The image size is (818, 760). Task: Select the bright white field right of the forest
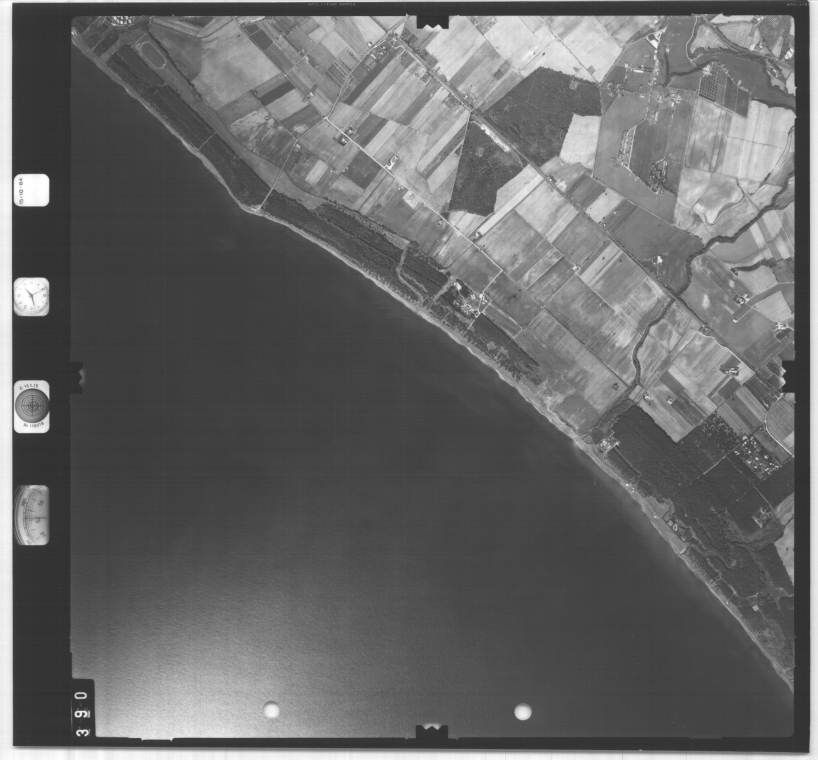[x=582, y=140]
